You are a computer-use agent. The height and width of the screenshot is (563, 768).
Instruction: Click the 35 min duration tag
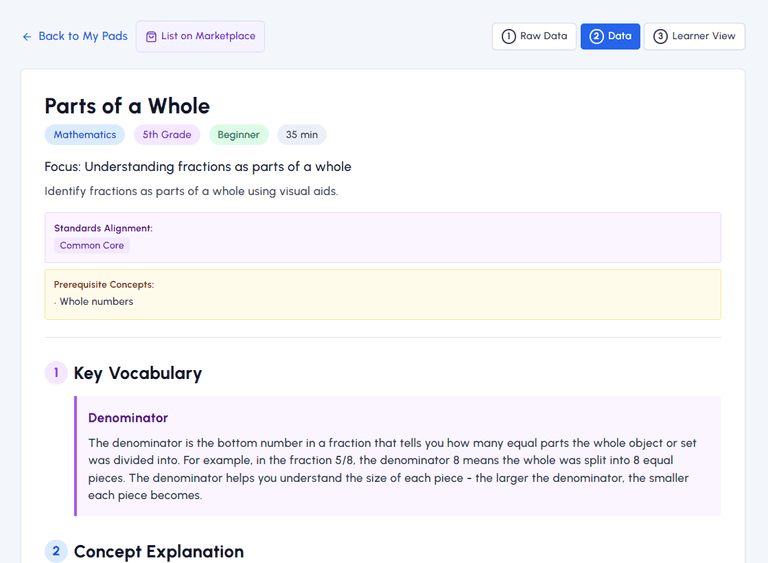(302, 135)
